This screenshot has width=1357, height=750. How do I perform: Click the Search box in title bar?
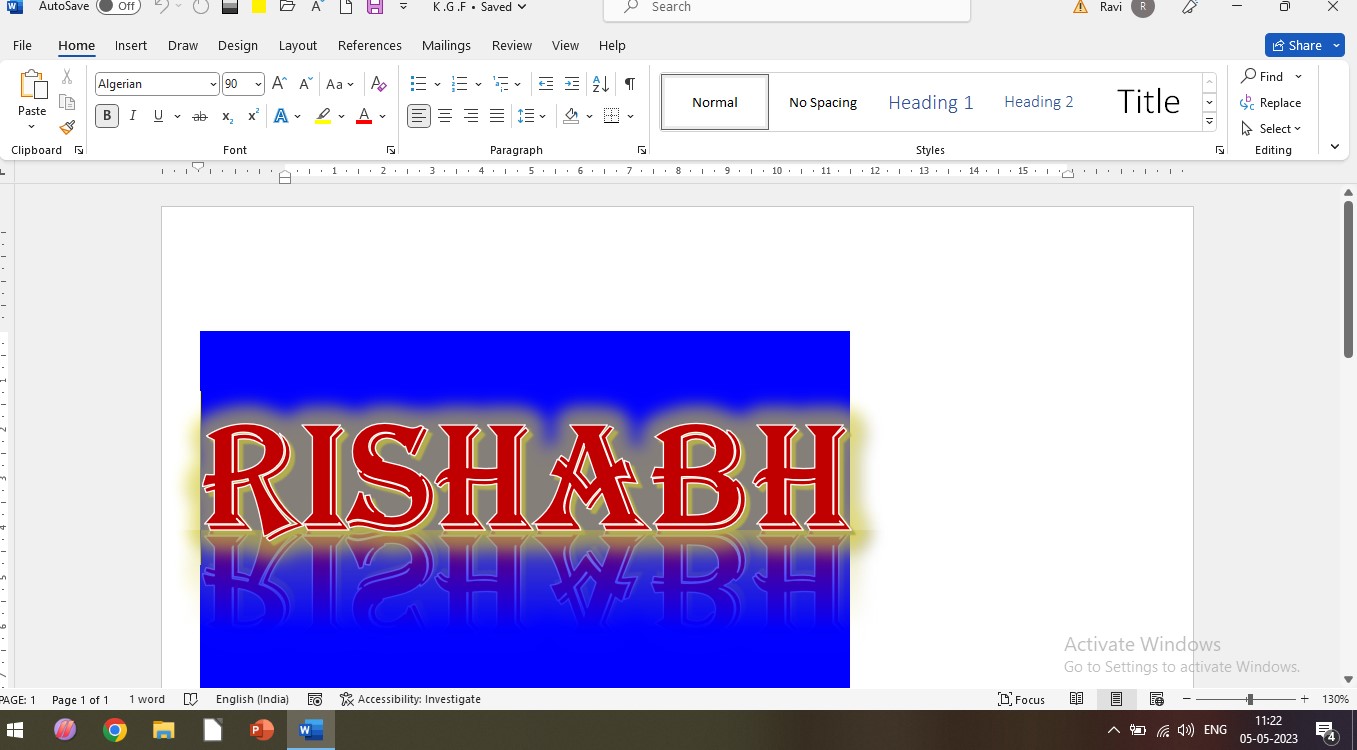point(787,7)
